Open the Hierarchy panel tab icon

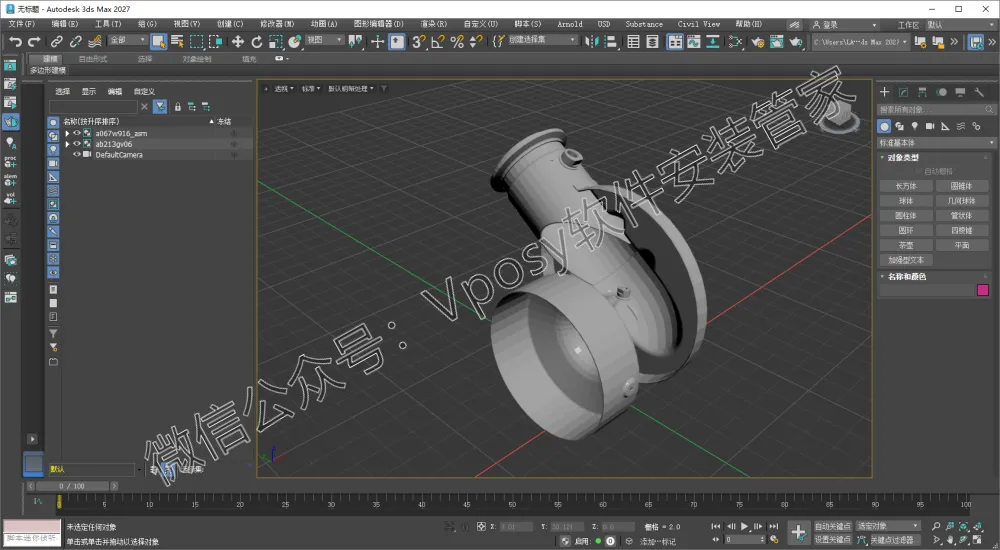[922, 93]
